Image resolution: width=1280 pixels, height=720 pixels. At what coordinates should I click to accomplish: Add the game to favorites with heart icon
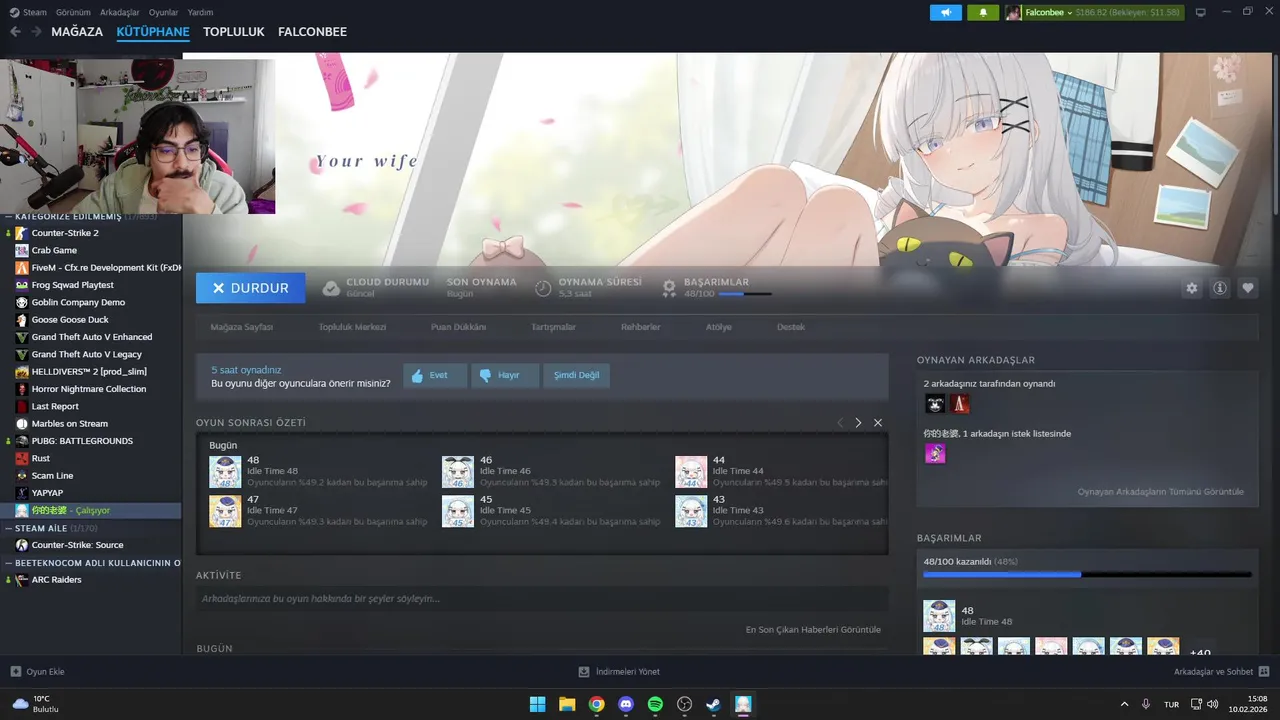pos(1248,288)
